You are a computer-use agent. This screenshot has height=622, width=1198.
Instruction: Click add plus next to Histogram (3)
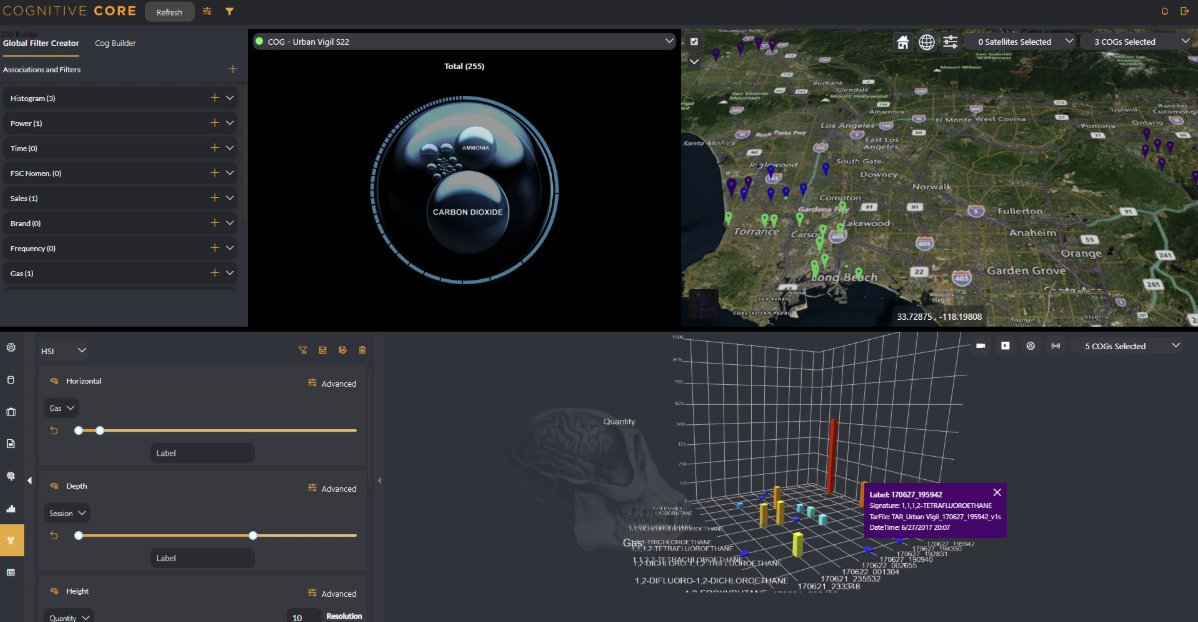point(215,98)
